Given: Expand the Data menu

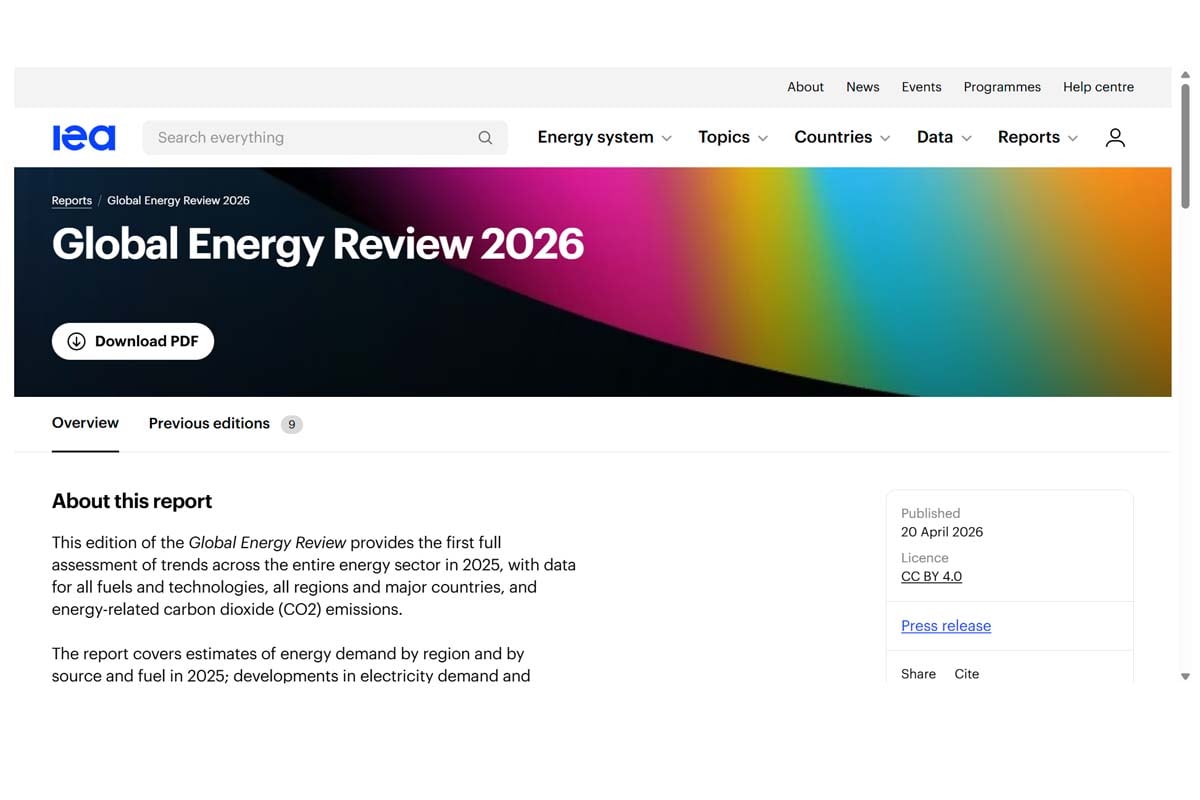Looking at the screenshot, I should click(943, 138).
